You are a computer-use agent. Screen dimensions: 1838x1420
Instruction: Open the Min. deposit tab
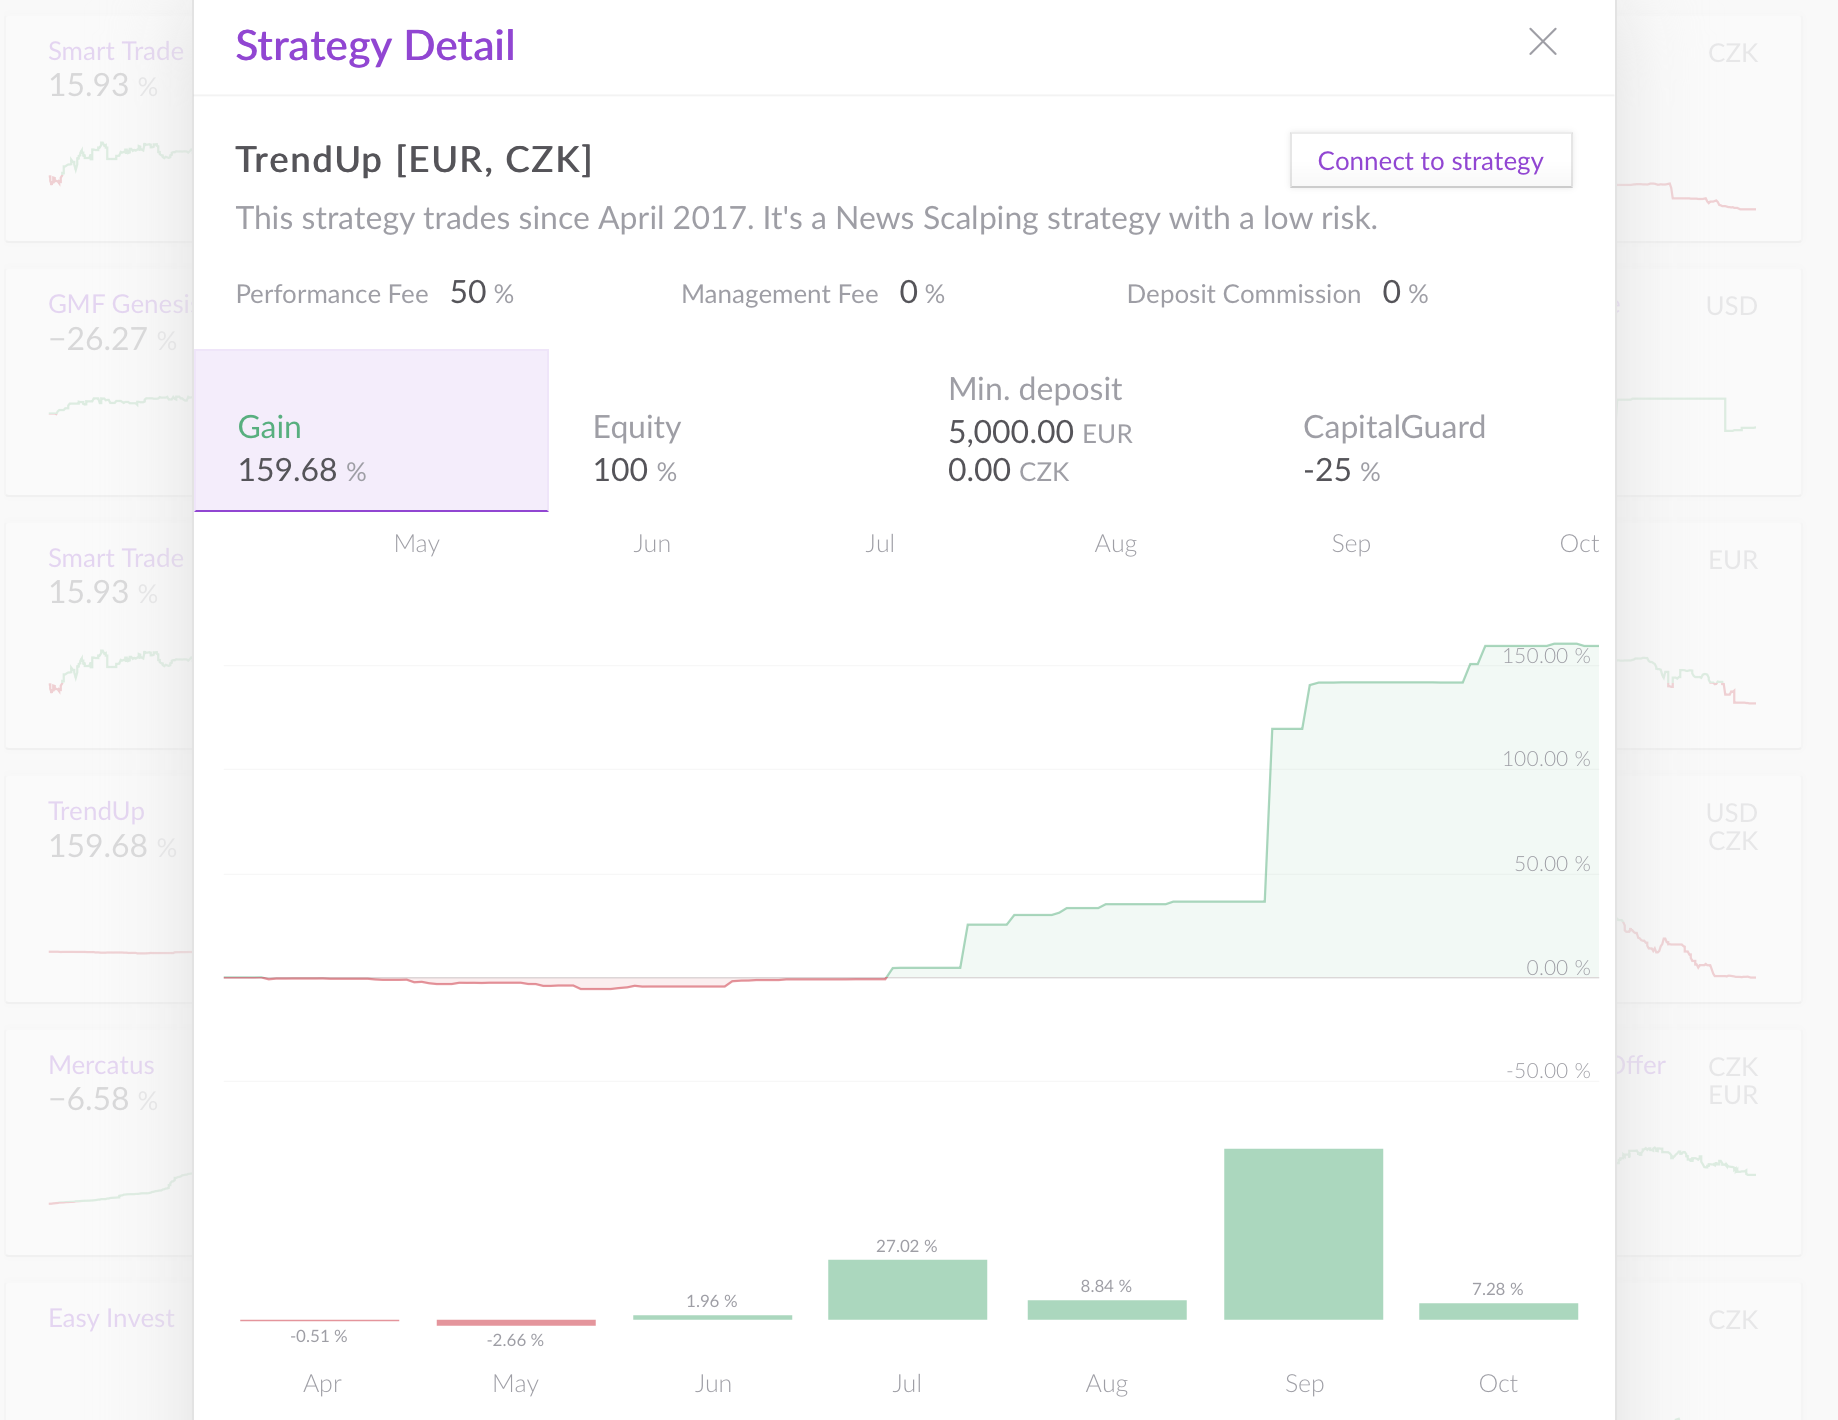[1081, 431]
